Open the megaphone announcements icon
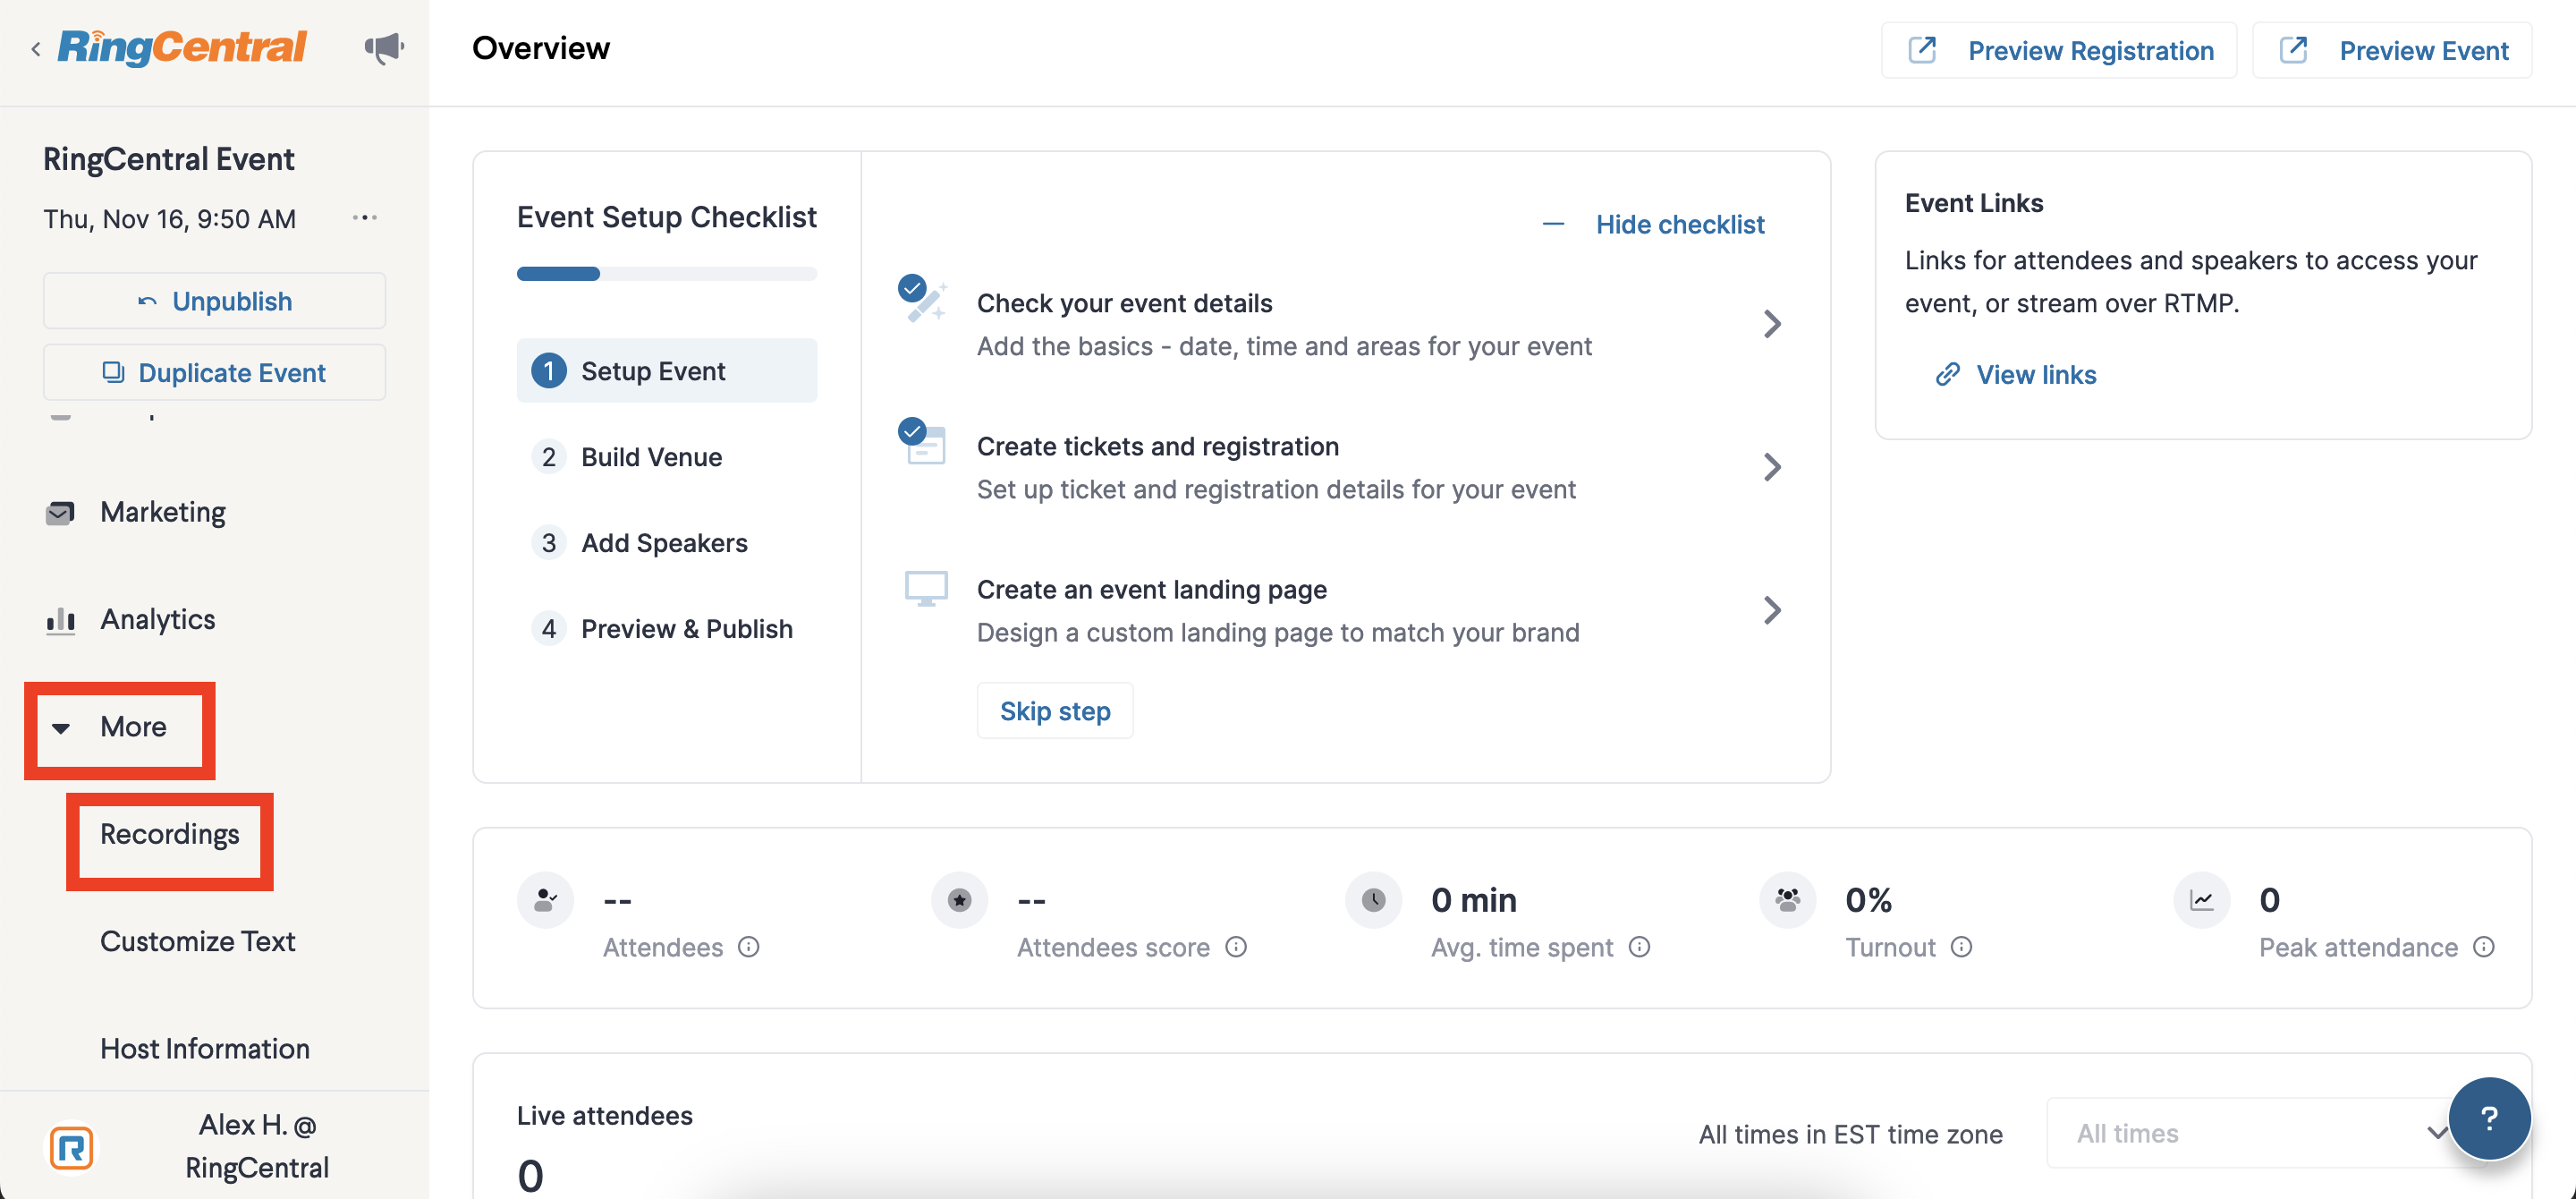 (x=384, y=47)
